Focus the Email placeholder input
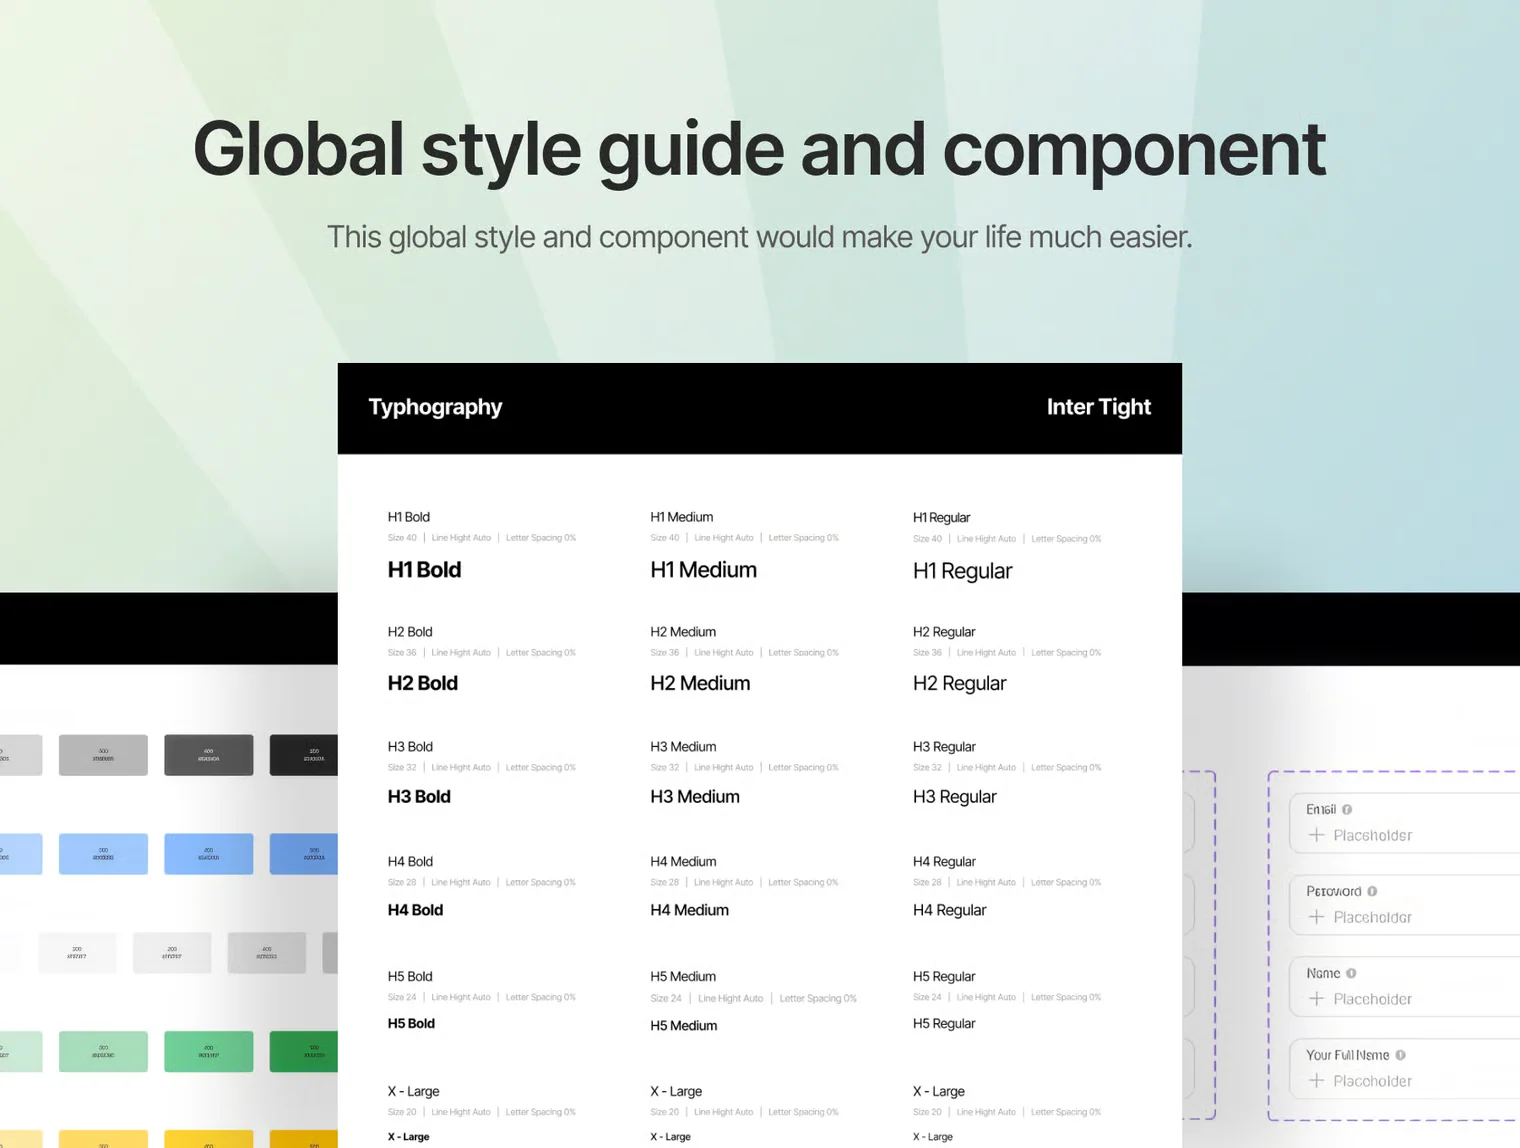This screenshot has height=1148, width=1520. click(1405, 823)
